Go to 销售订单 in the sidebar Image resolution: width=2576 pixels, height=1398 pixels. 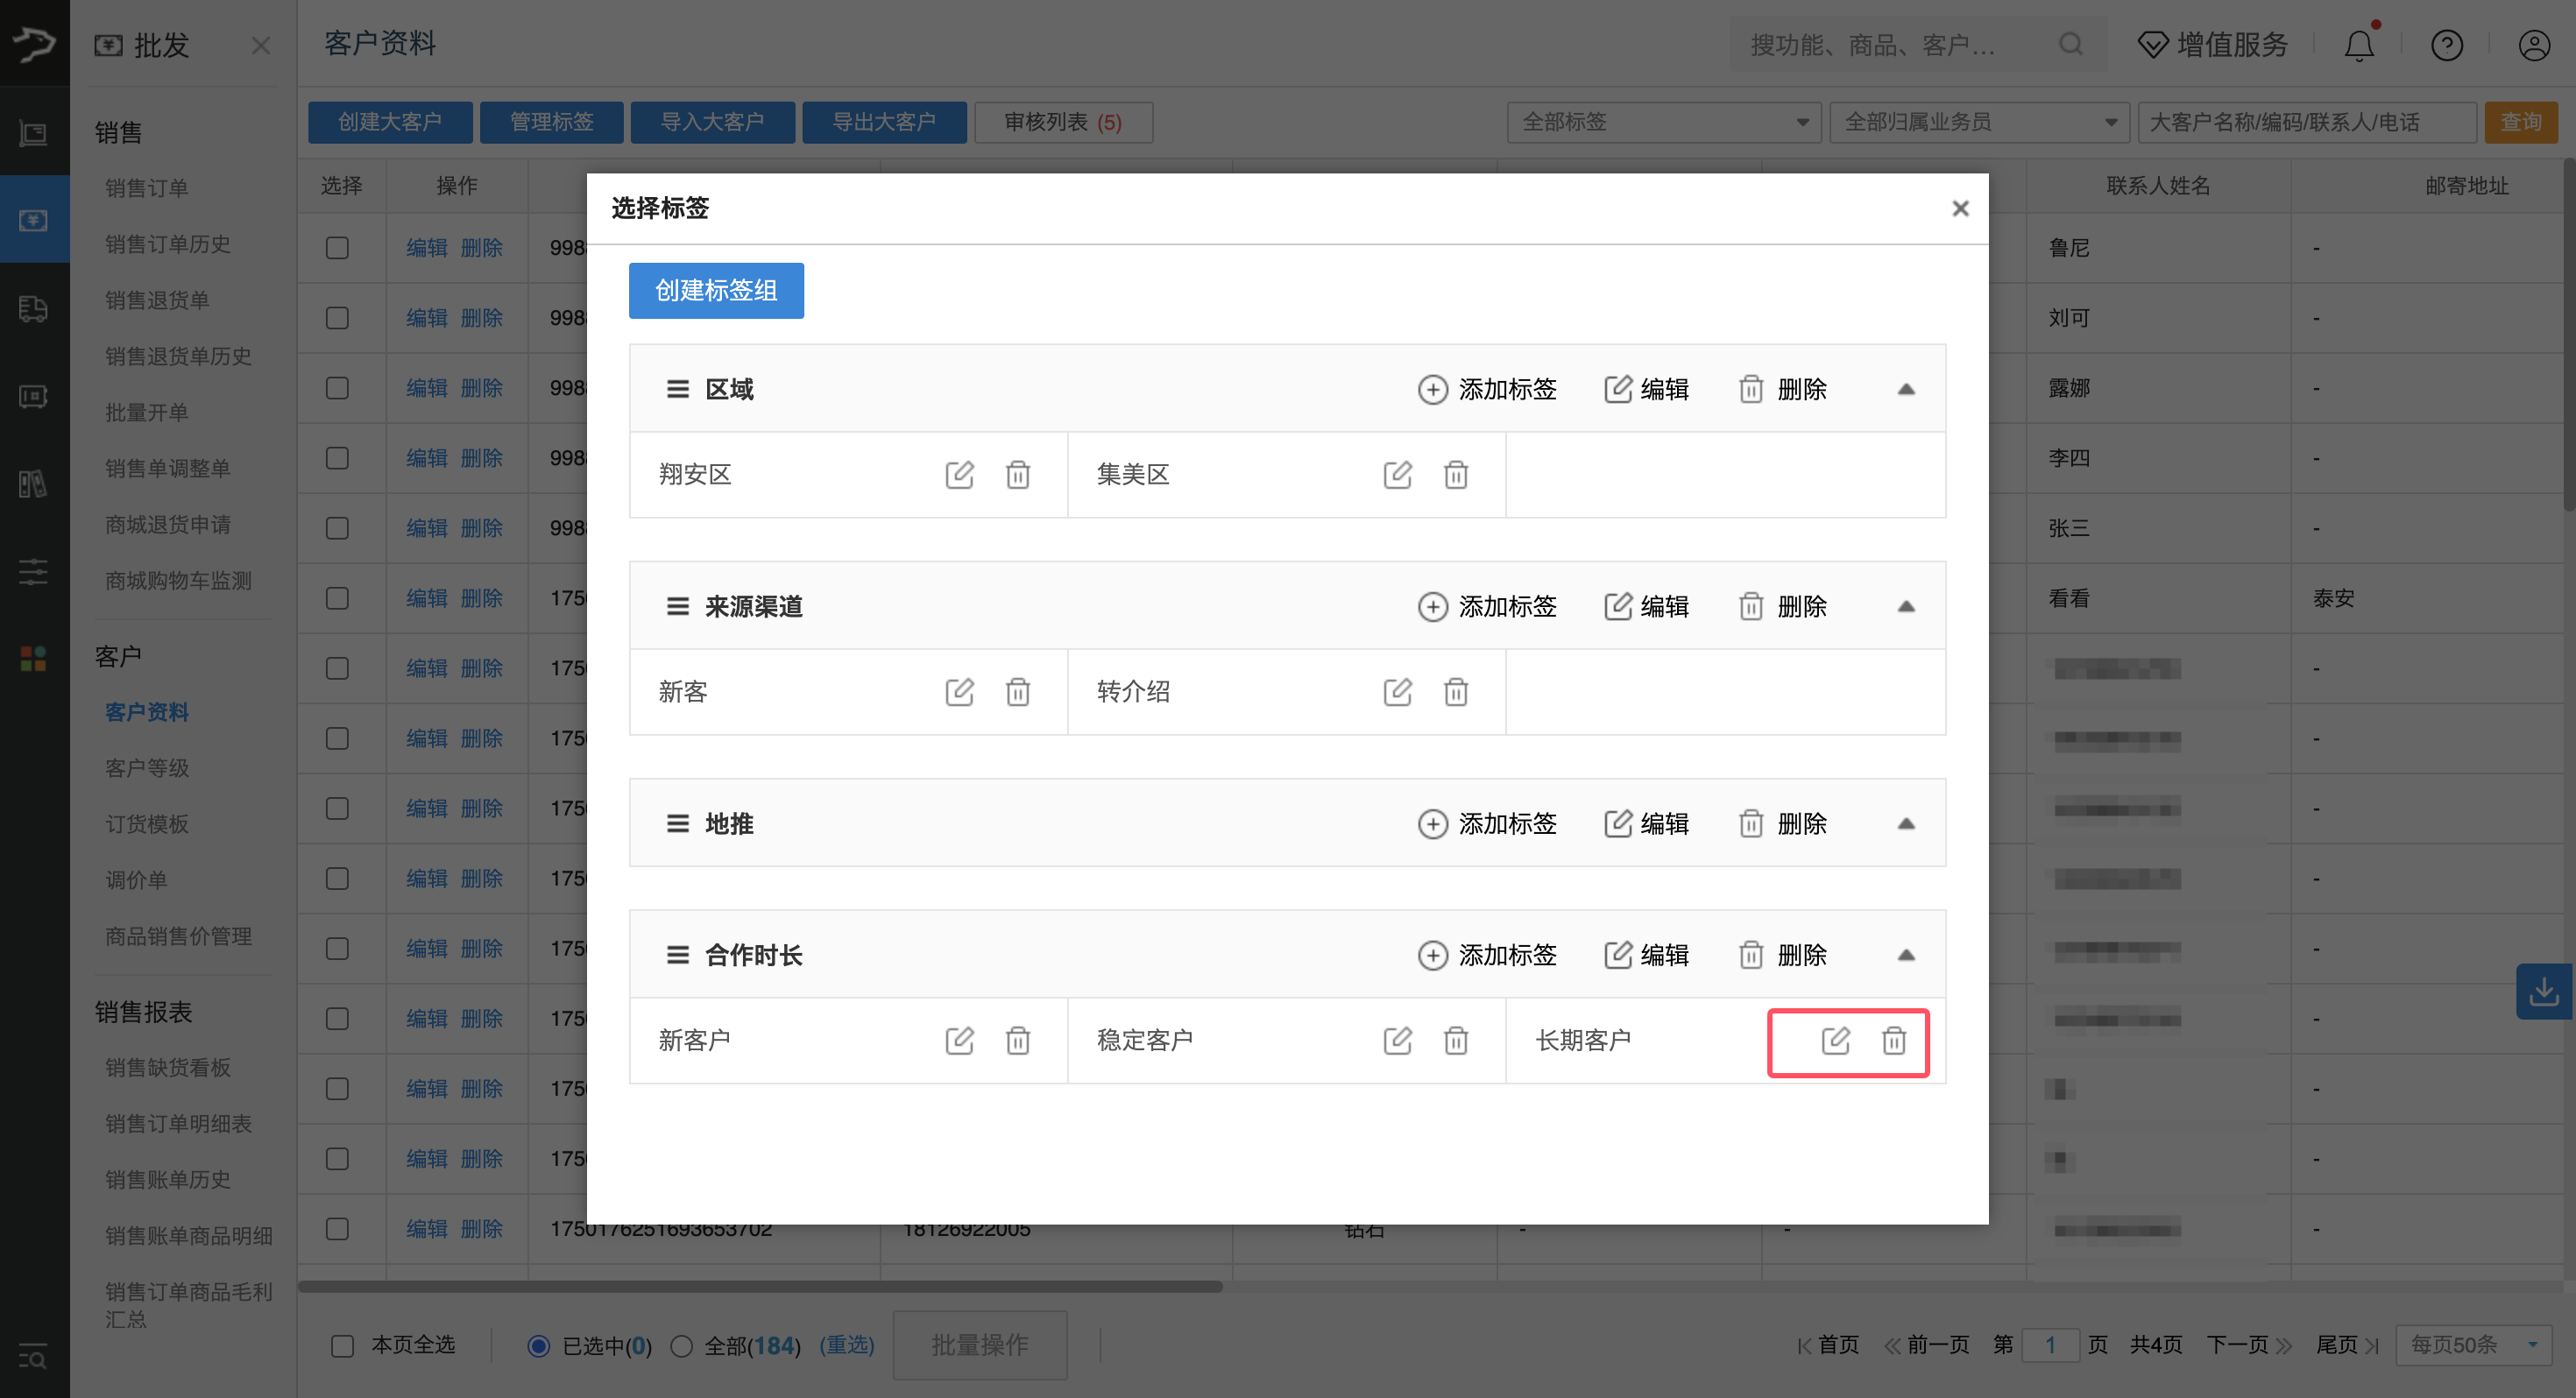(147, 188)
